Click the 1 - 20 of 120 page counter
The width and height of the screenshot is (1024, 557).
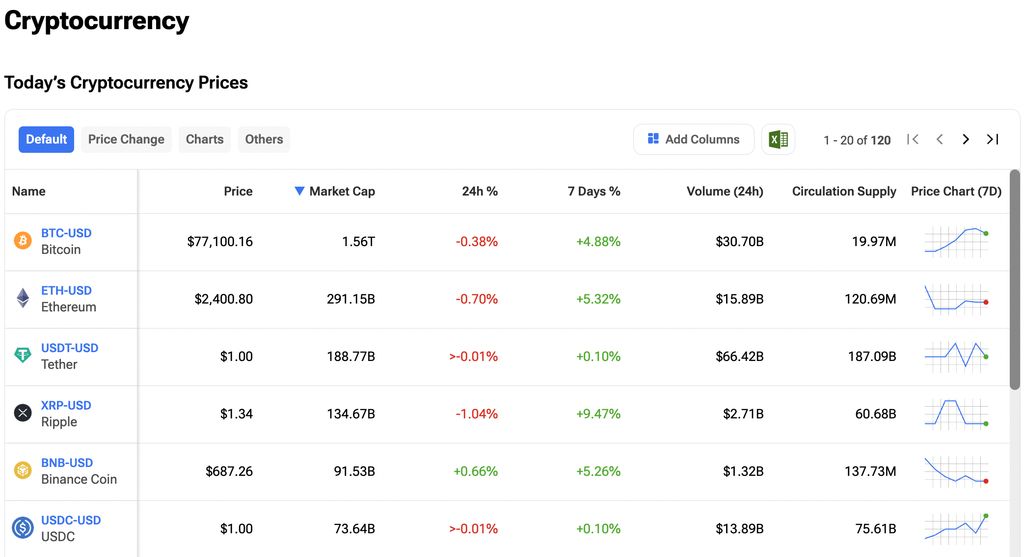(x=857, y=140)
